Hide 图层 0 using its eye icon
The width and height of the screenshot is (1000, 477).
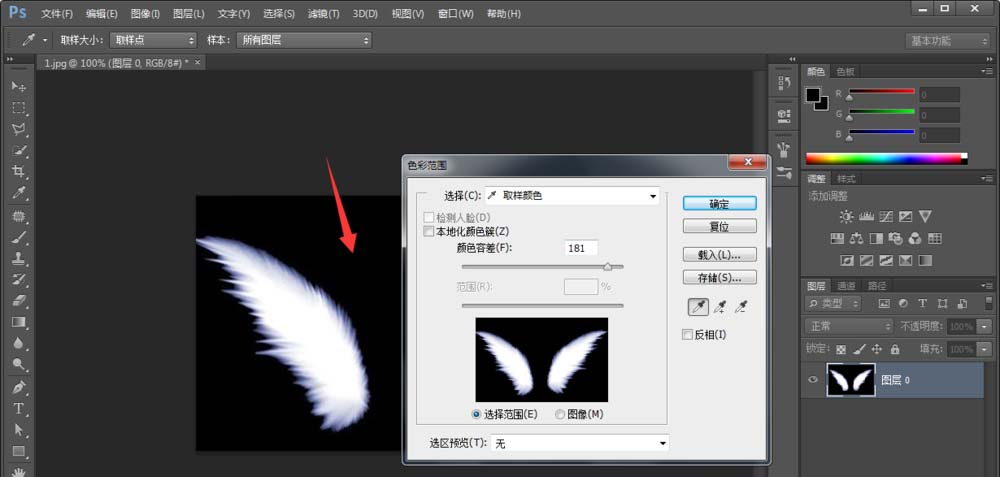click(x=813, y=380)
